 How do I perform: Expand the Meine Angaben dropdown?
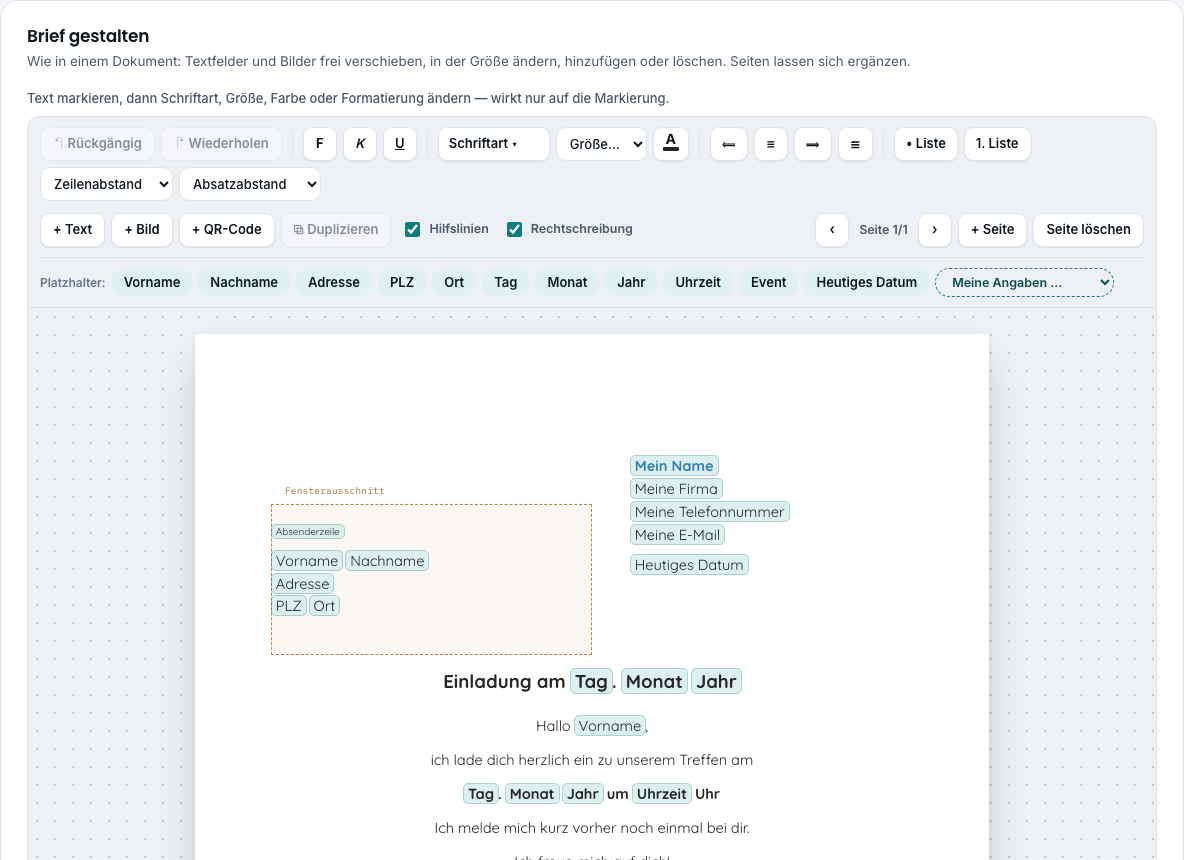[x=1025, y=282]
